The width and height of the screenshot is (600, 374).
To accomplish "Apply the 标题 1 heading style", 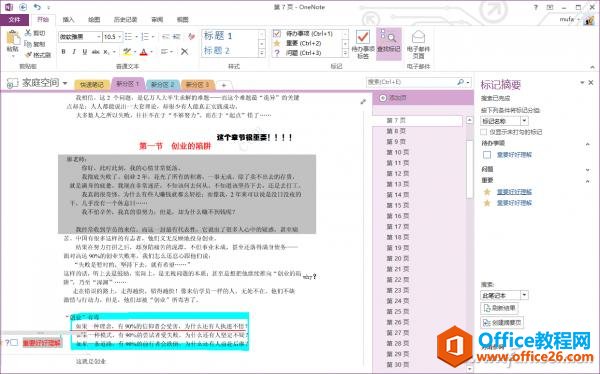I will click(218, 36).
